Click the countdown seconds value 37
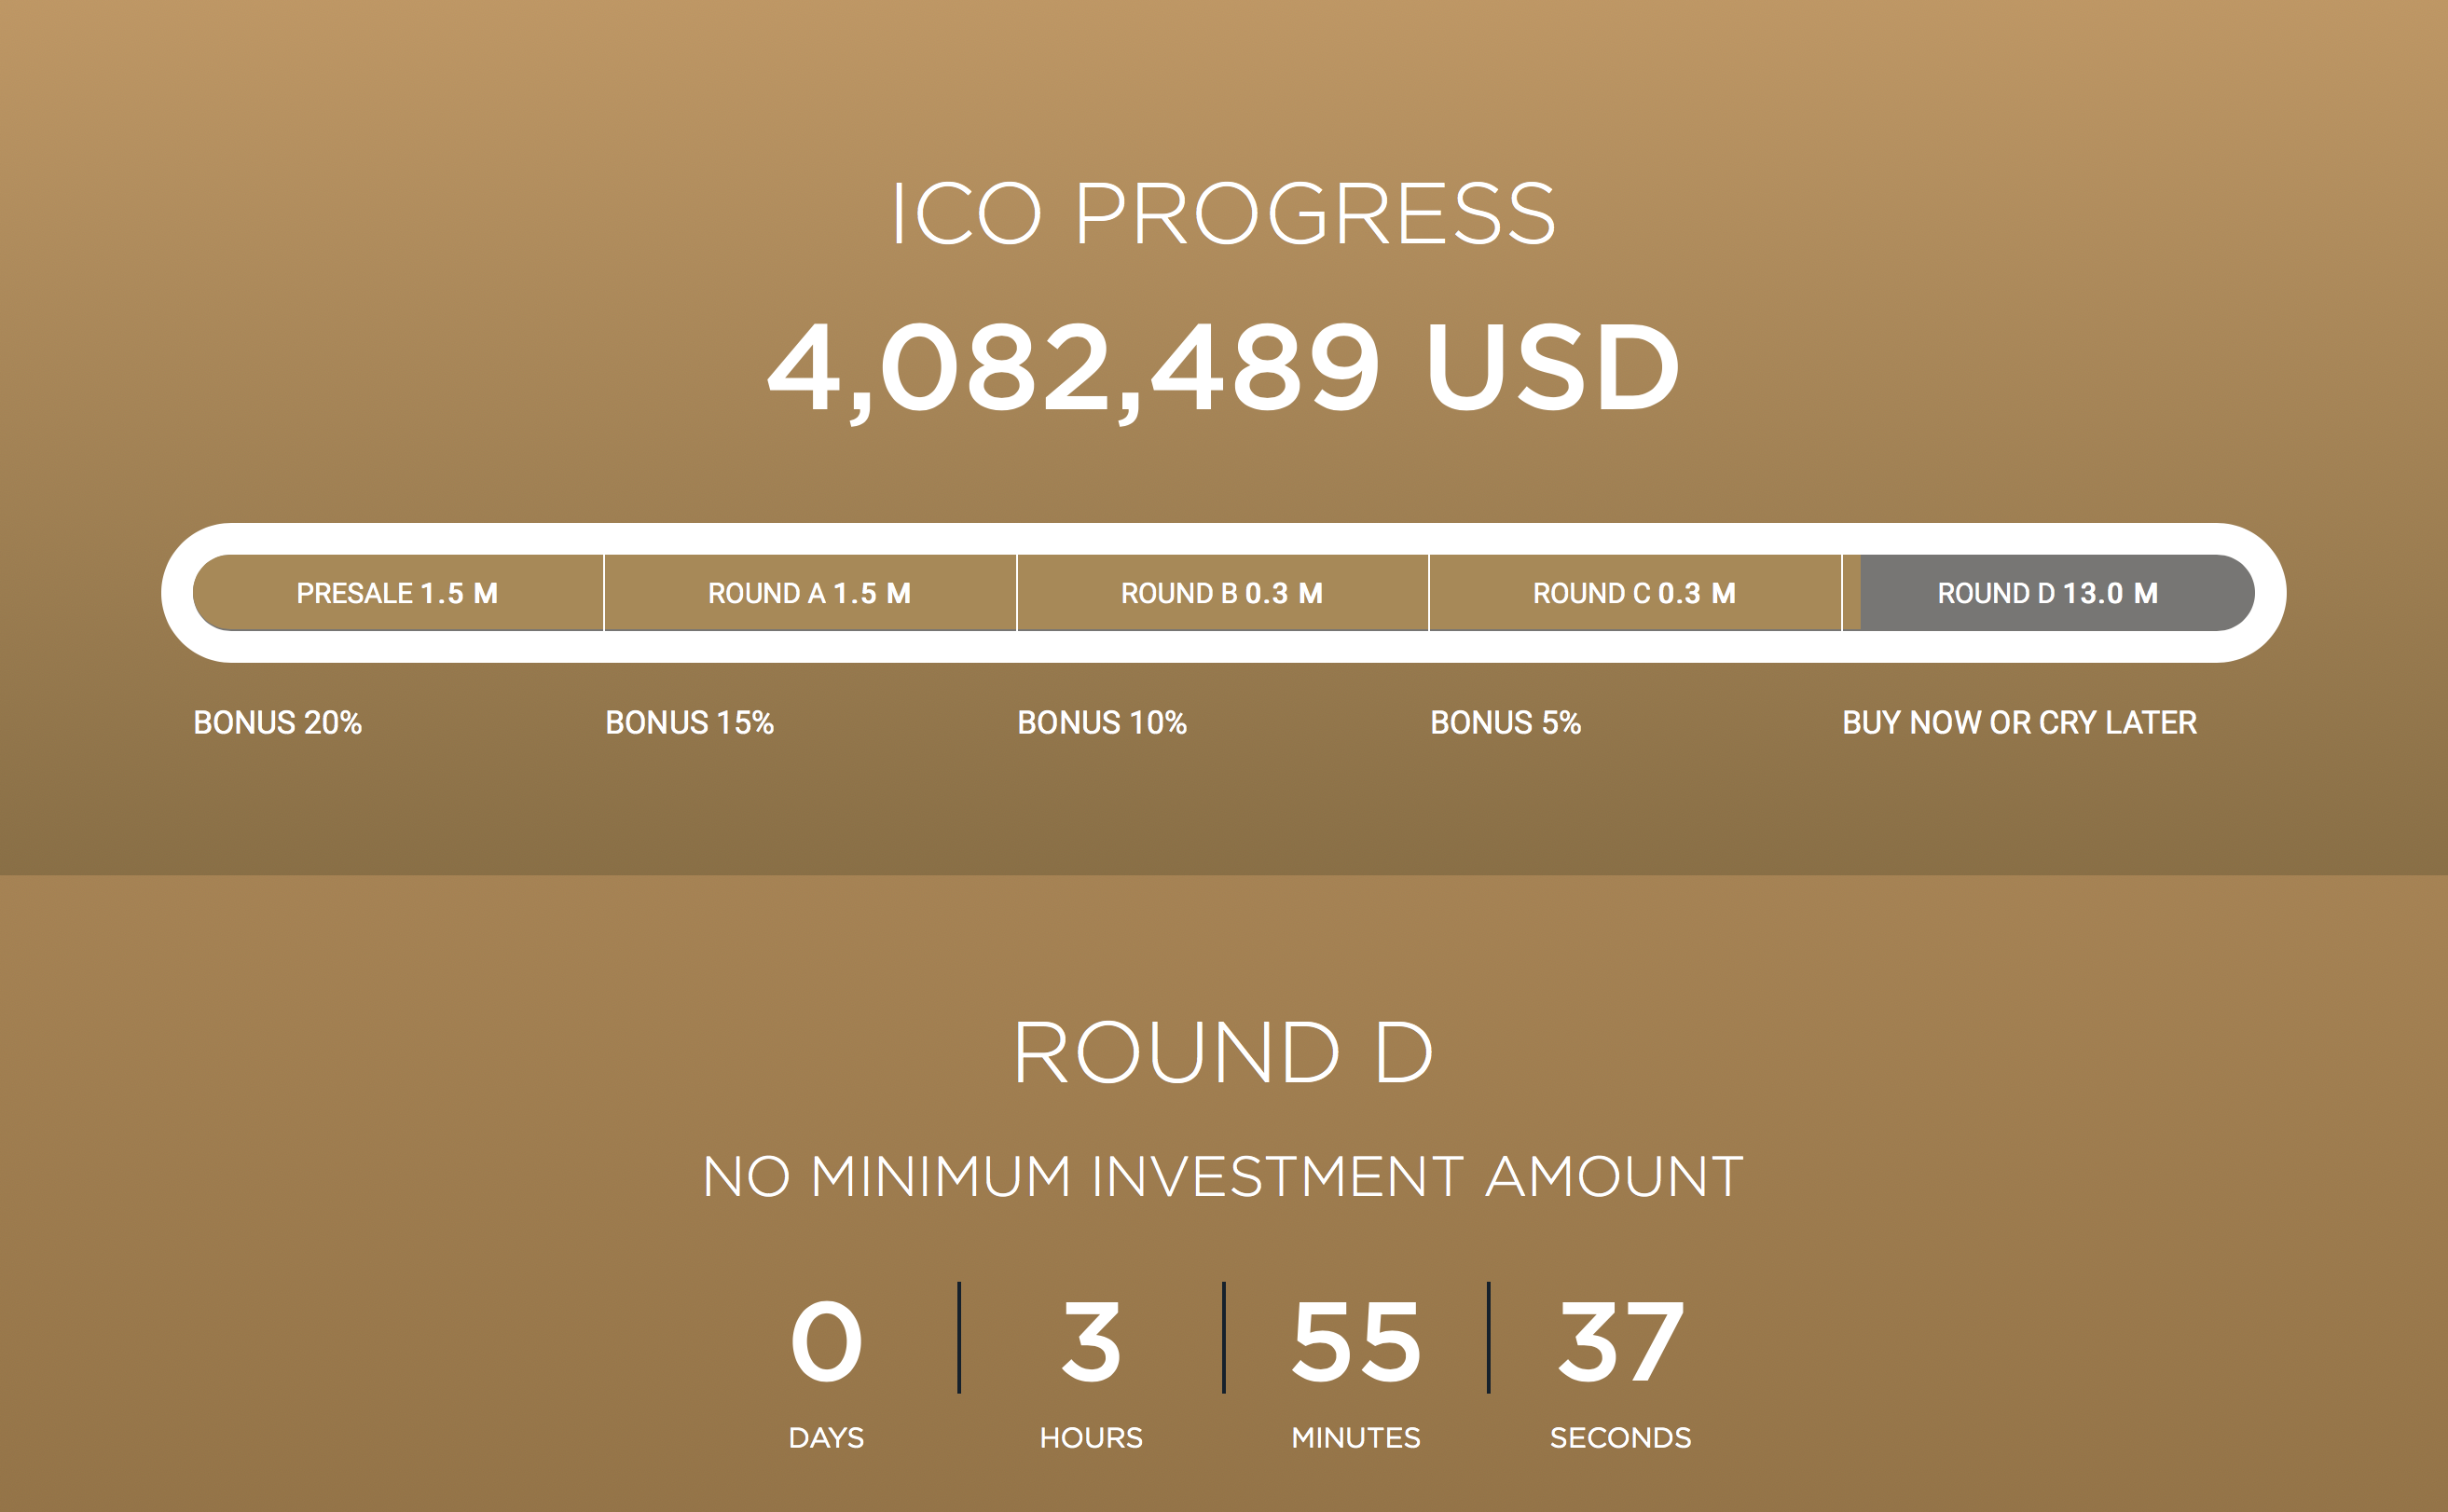2448x1512 pixels. pos(1621,1341)
